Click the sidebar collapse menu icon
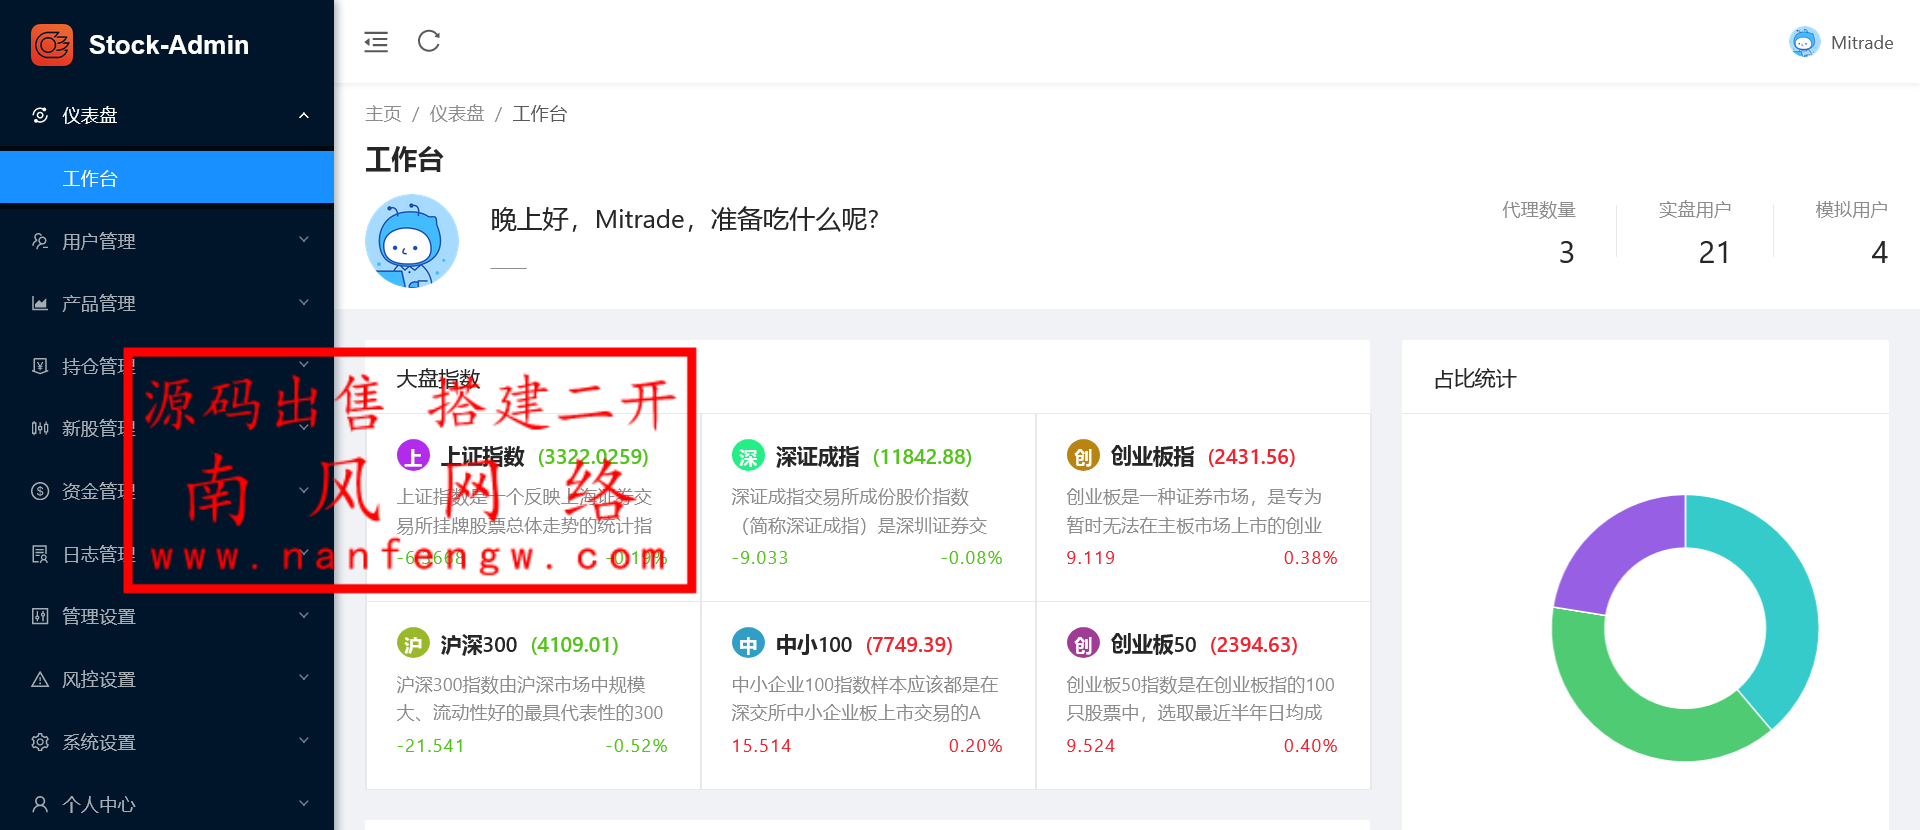 click(x=376, y=42)
